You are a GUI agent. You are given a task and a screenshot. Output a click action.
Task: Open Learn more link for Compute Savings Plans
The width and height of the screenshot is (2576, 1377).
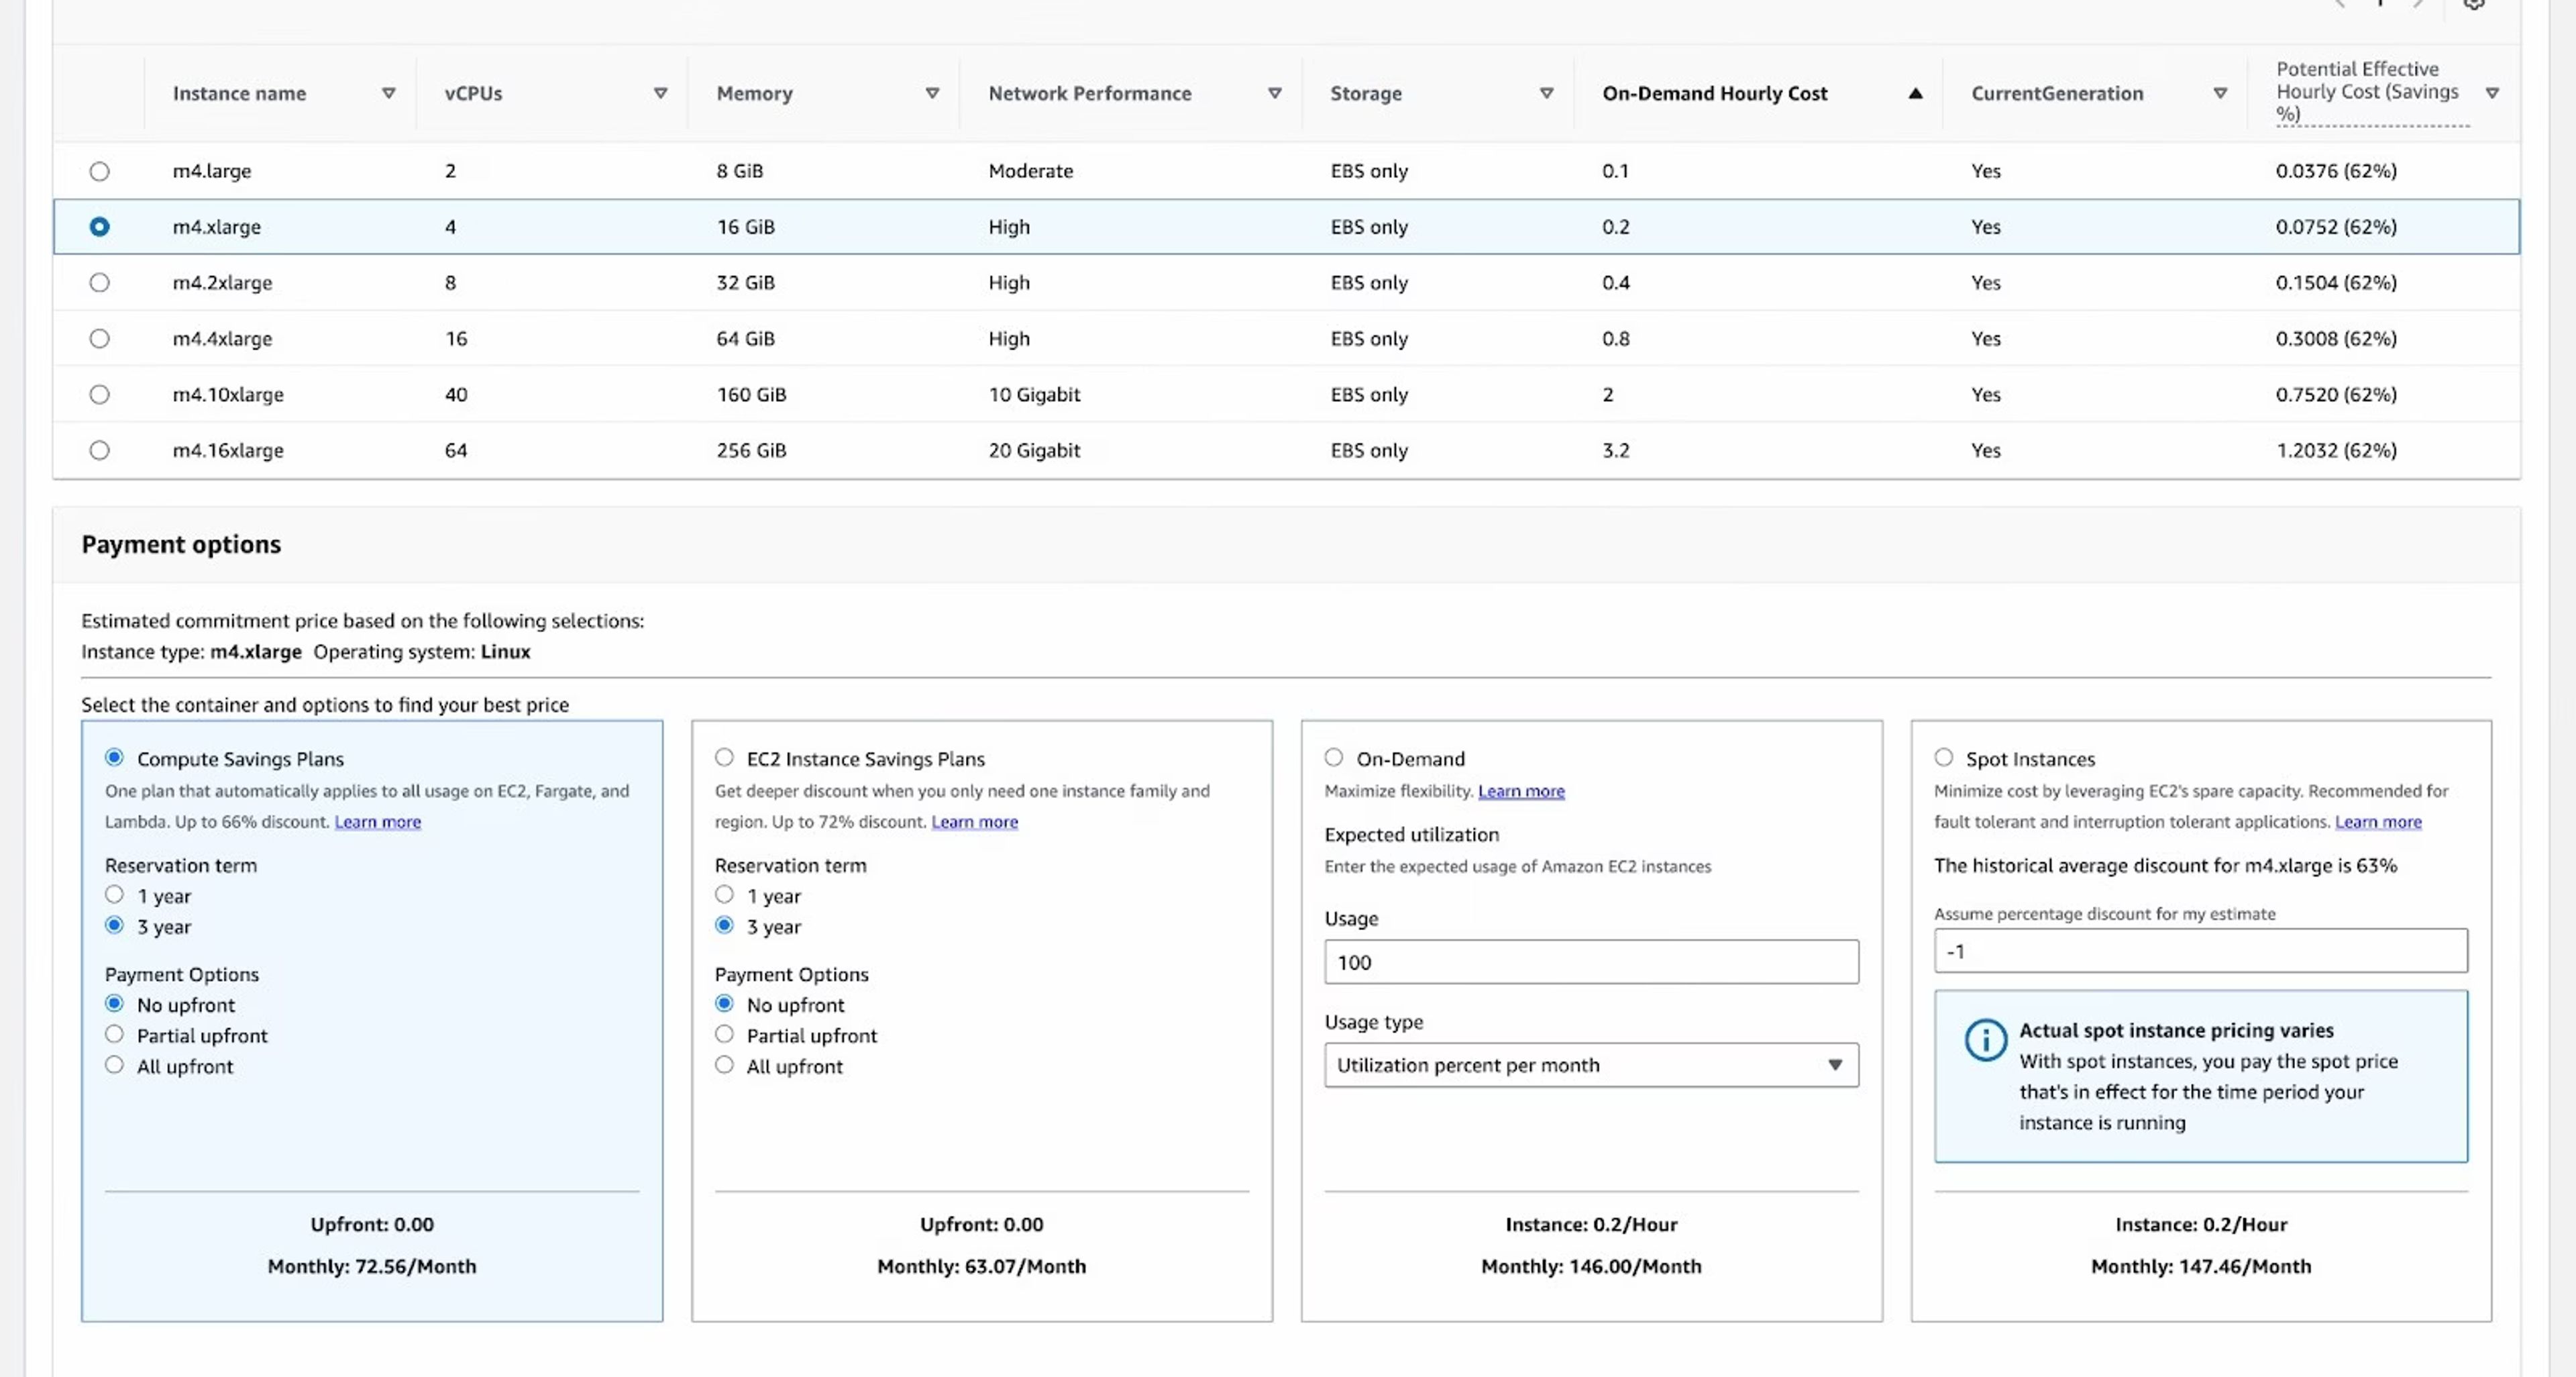point(377,822)
